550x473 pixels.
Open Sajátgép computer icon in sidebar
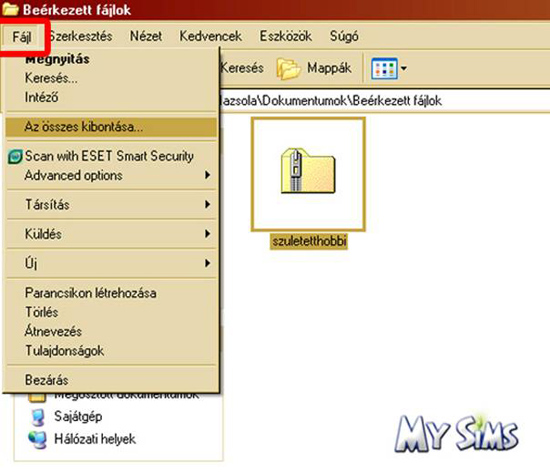click(x=38, y=417)
